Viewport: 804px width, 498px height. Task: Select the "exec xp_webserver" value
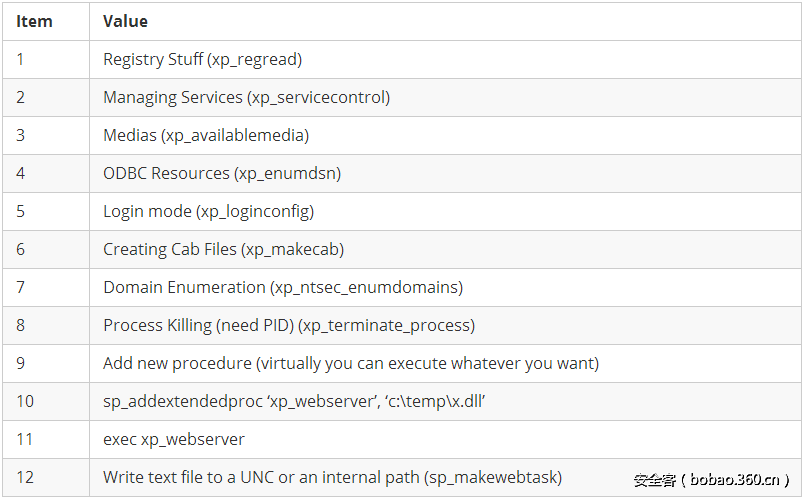click(174, 440)
